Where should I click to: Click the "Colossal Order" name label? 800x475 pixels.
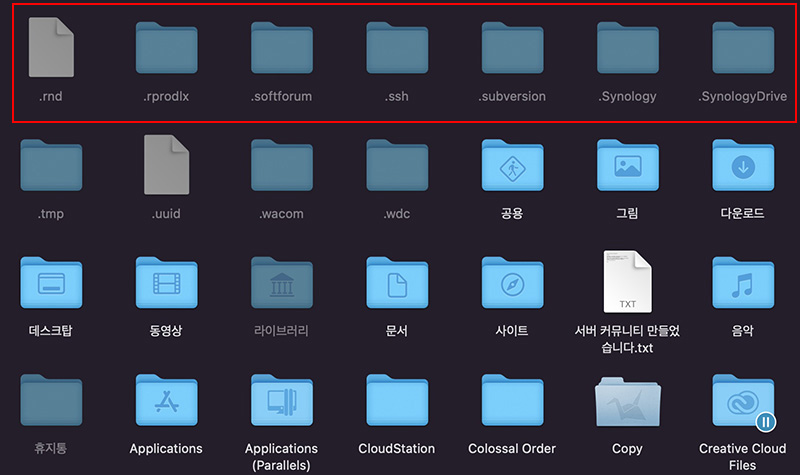512,448
